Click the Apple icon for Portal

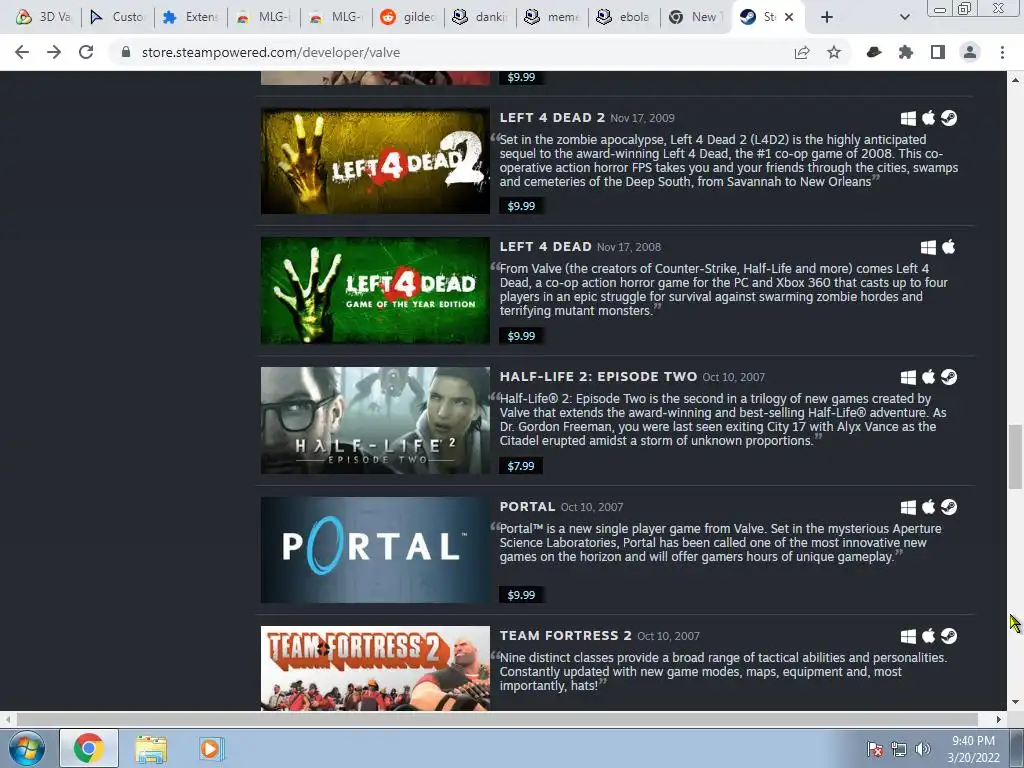928,507
